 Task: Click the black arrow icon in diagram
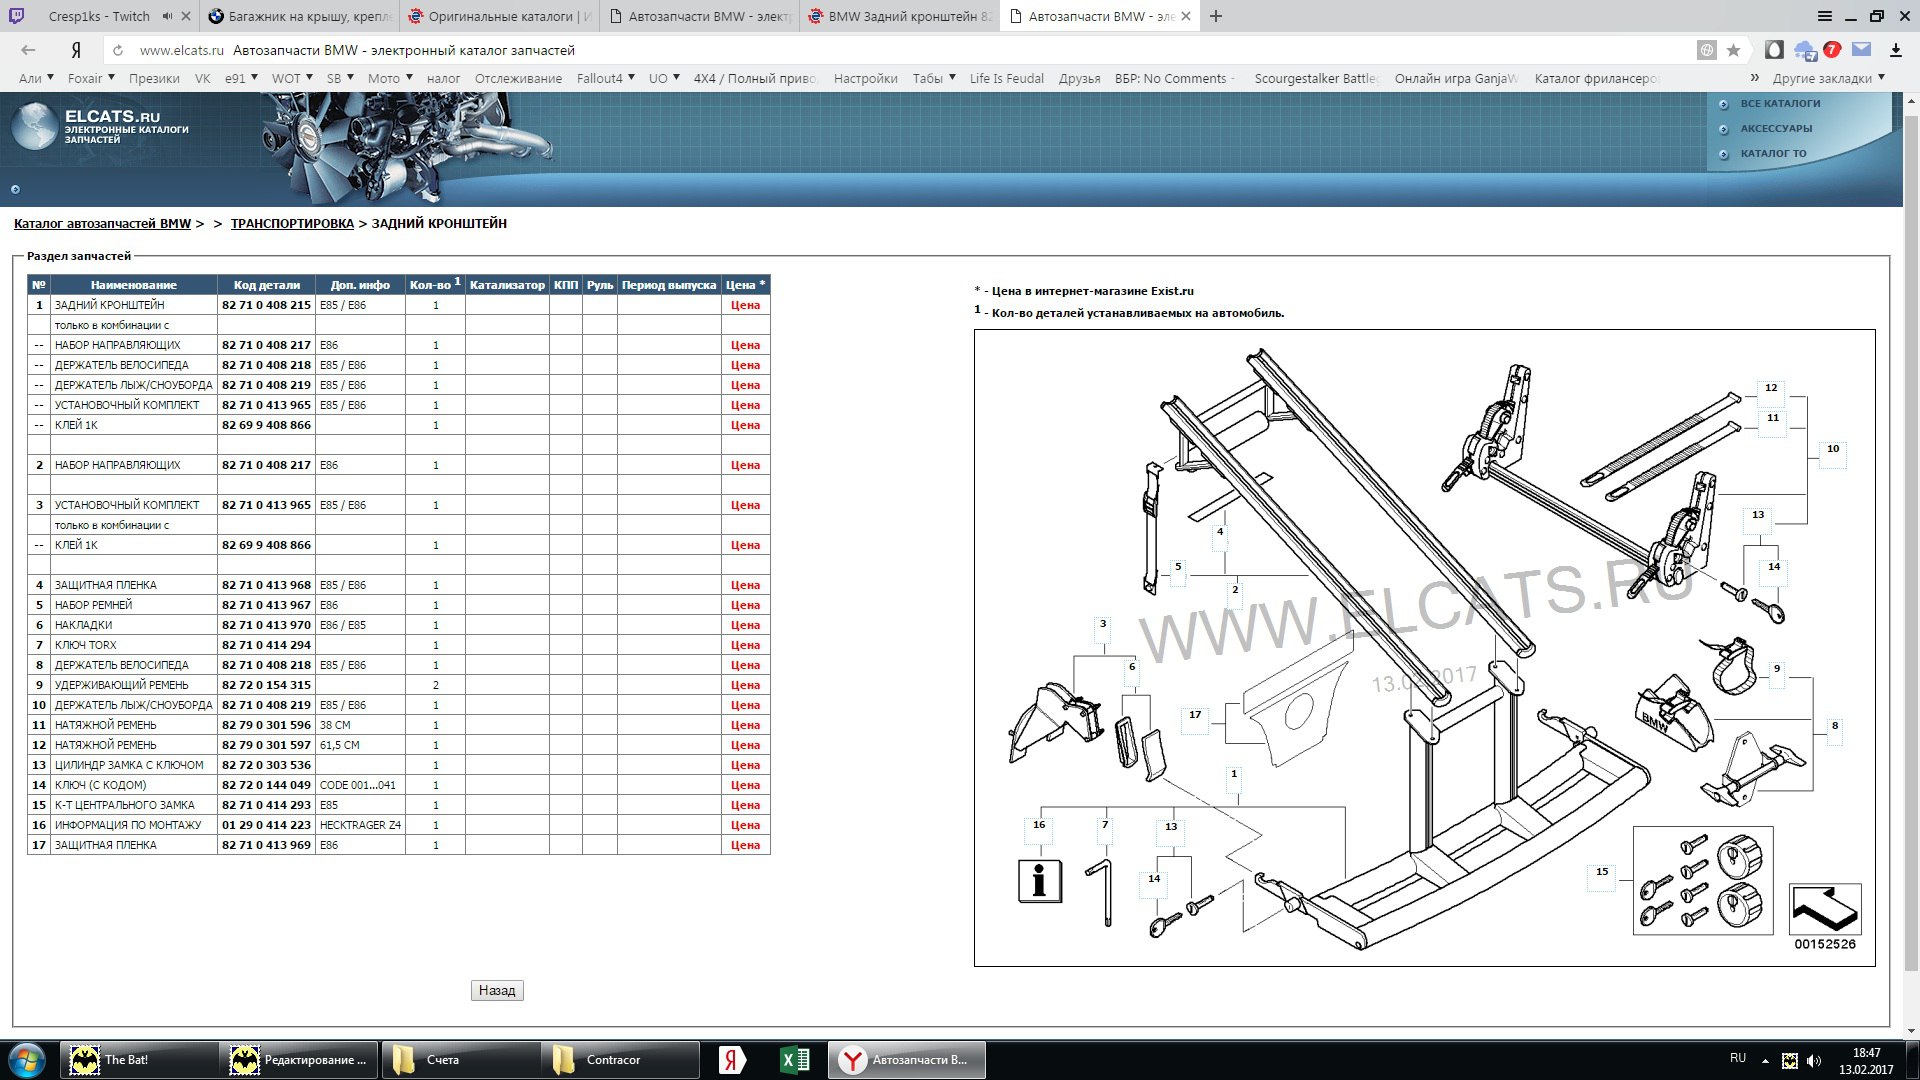tap(1825, 909)
